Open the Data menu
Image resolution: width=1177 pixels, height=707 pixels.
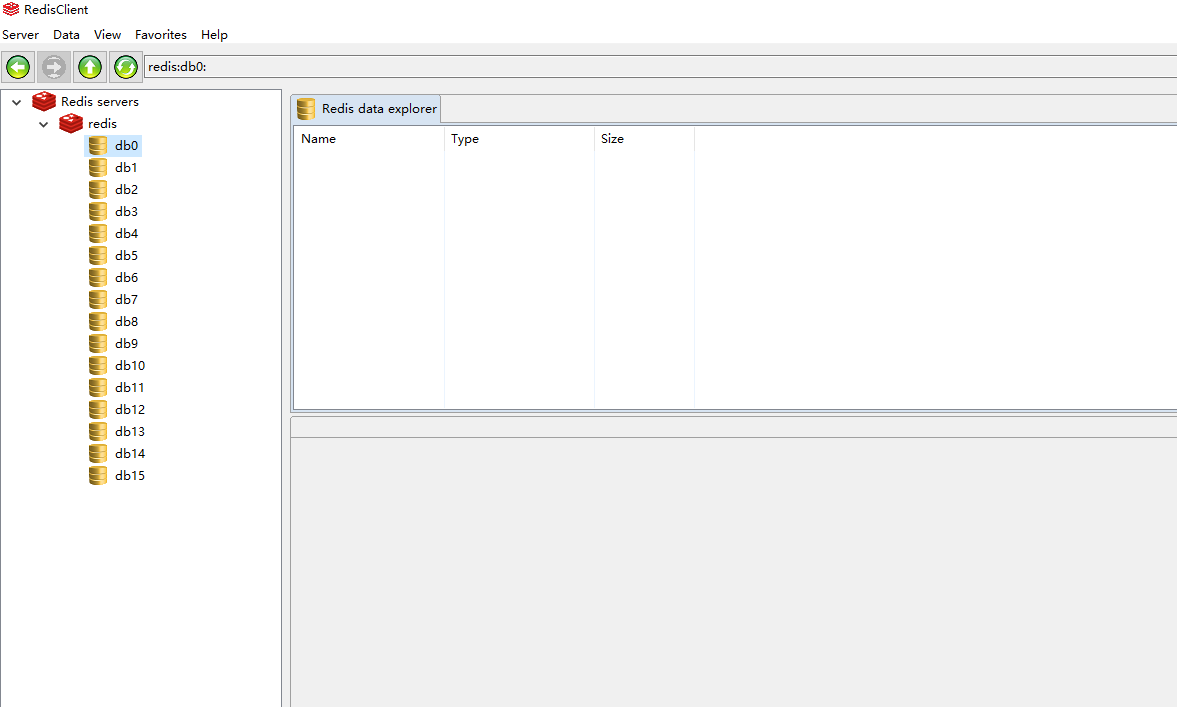66,35
